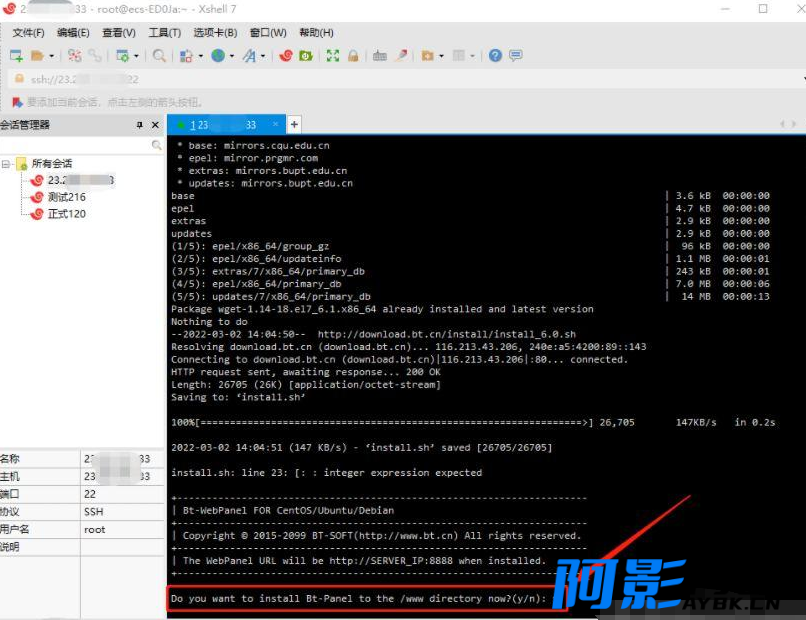Toggle full screen mode icon

click(333, 56)
